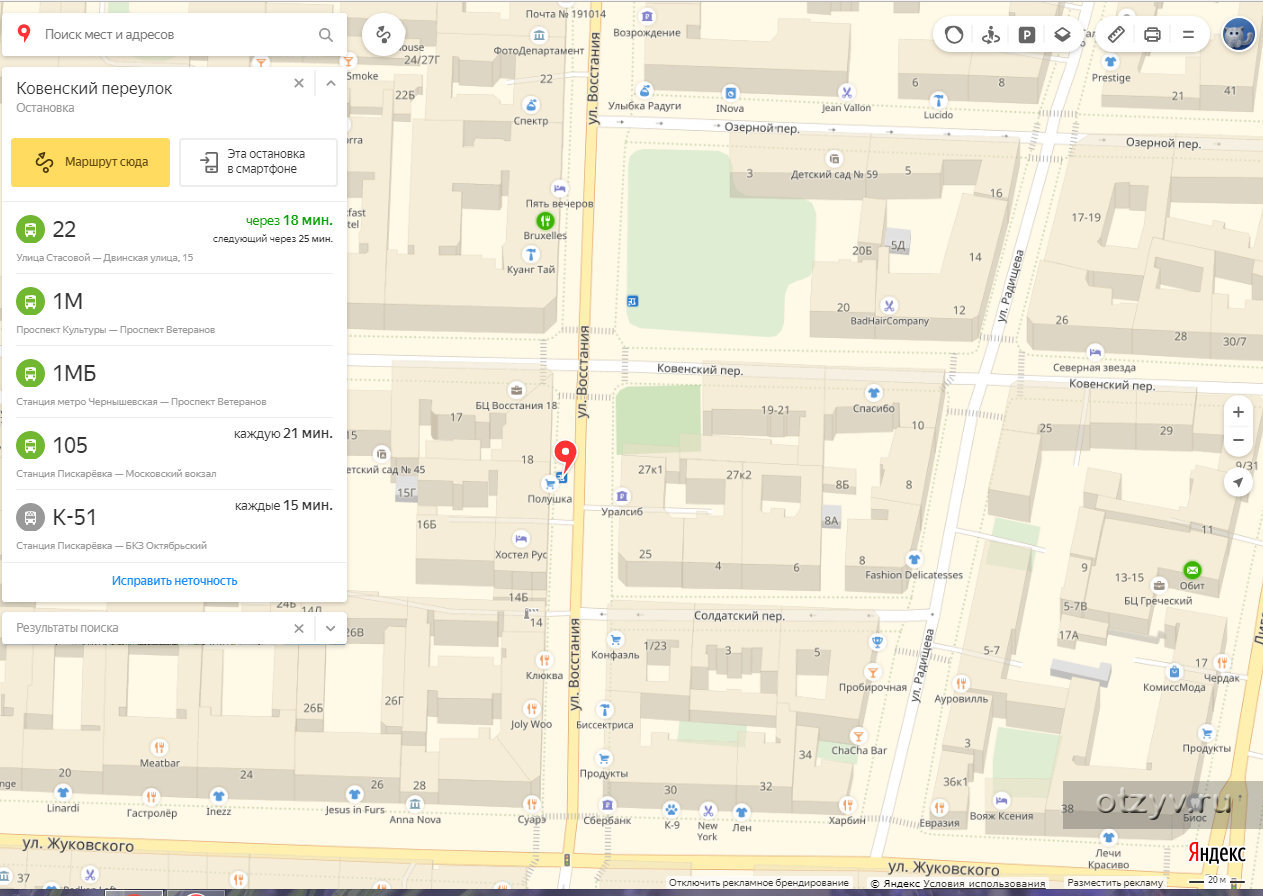Select bus route 22 in list

tap(64, 230)
